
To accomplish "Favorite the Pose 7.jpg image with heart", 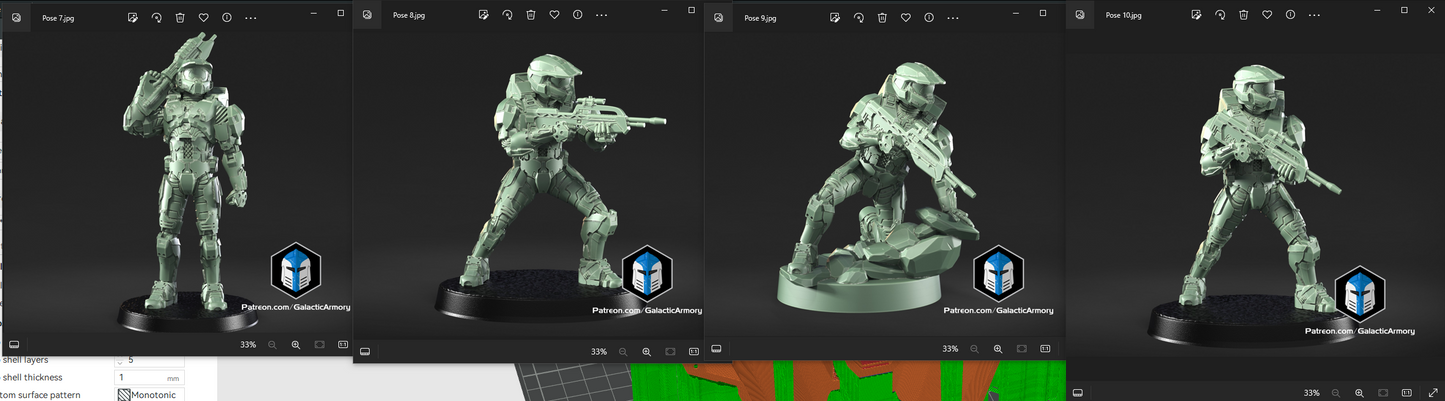I will (204, 18).
